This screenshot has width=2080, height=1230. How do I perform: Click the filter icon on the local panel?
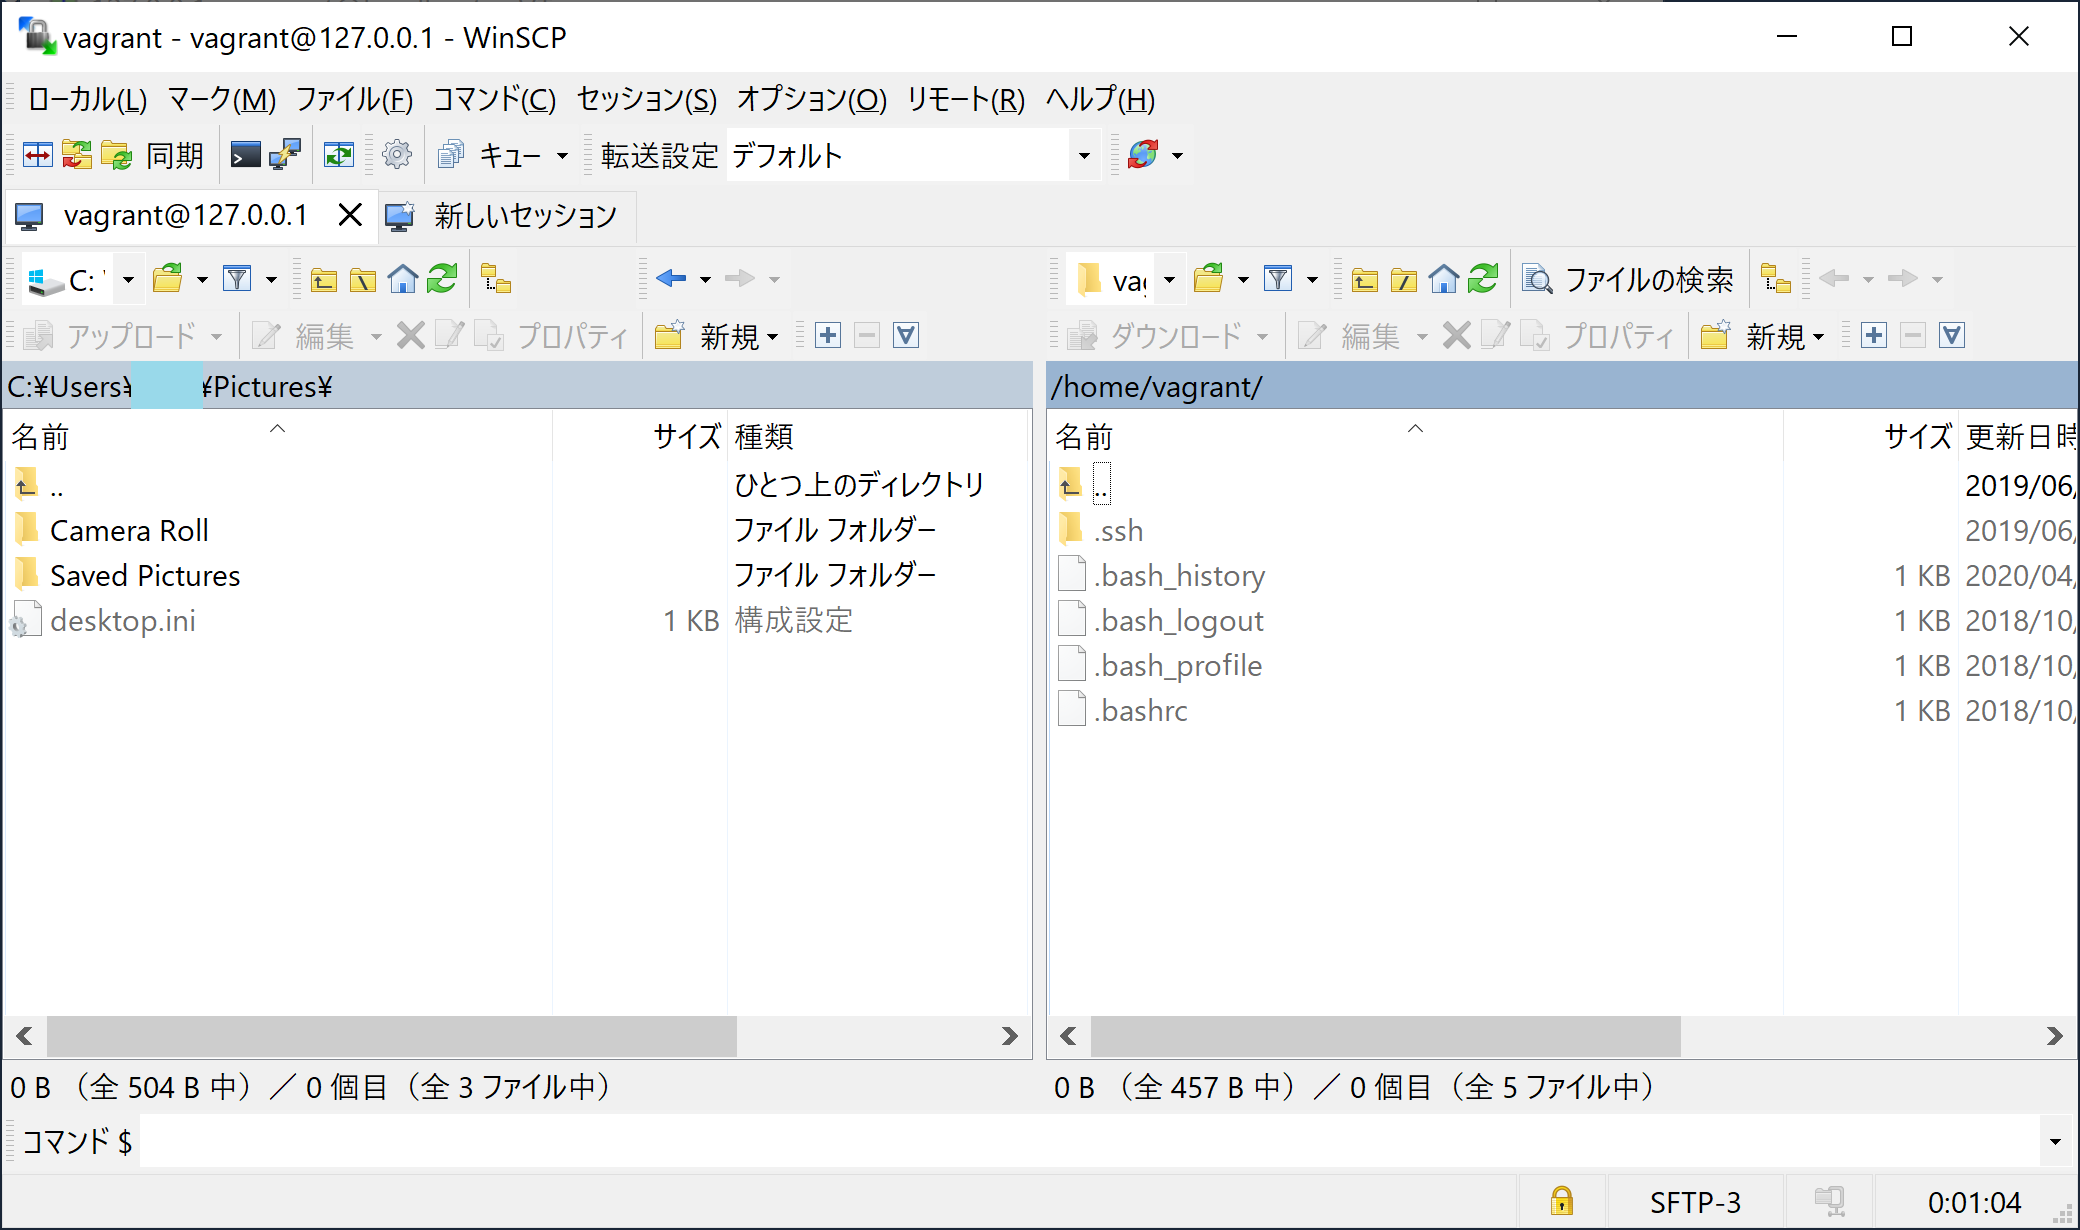point(237,279)
